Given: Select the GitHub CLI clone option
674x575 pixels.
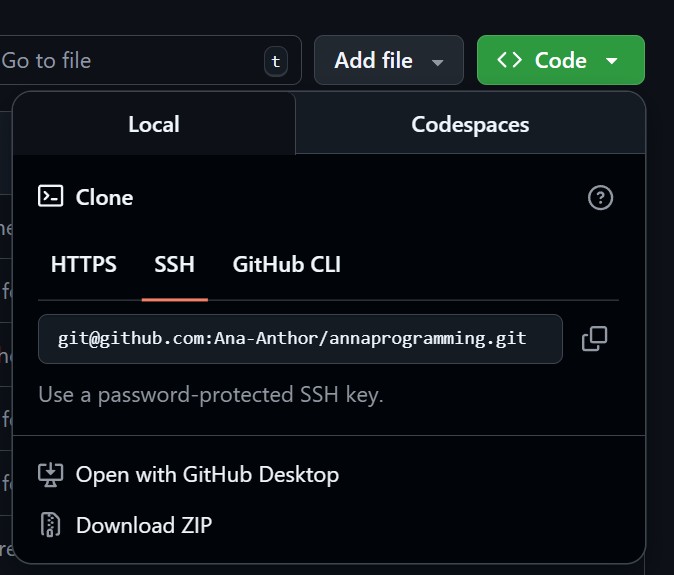Looking at the screenshot, I should [x=287, y=264].
